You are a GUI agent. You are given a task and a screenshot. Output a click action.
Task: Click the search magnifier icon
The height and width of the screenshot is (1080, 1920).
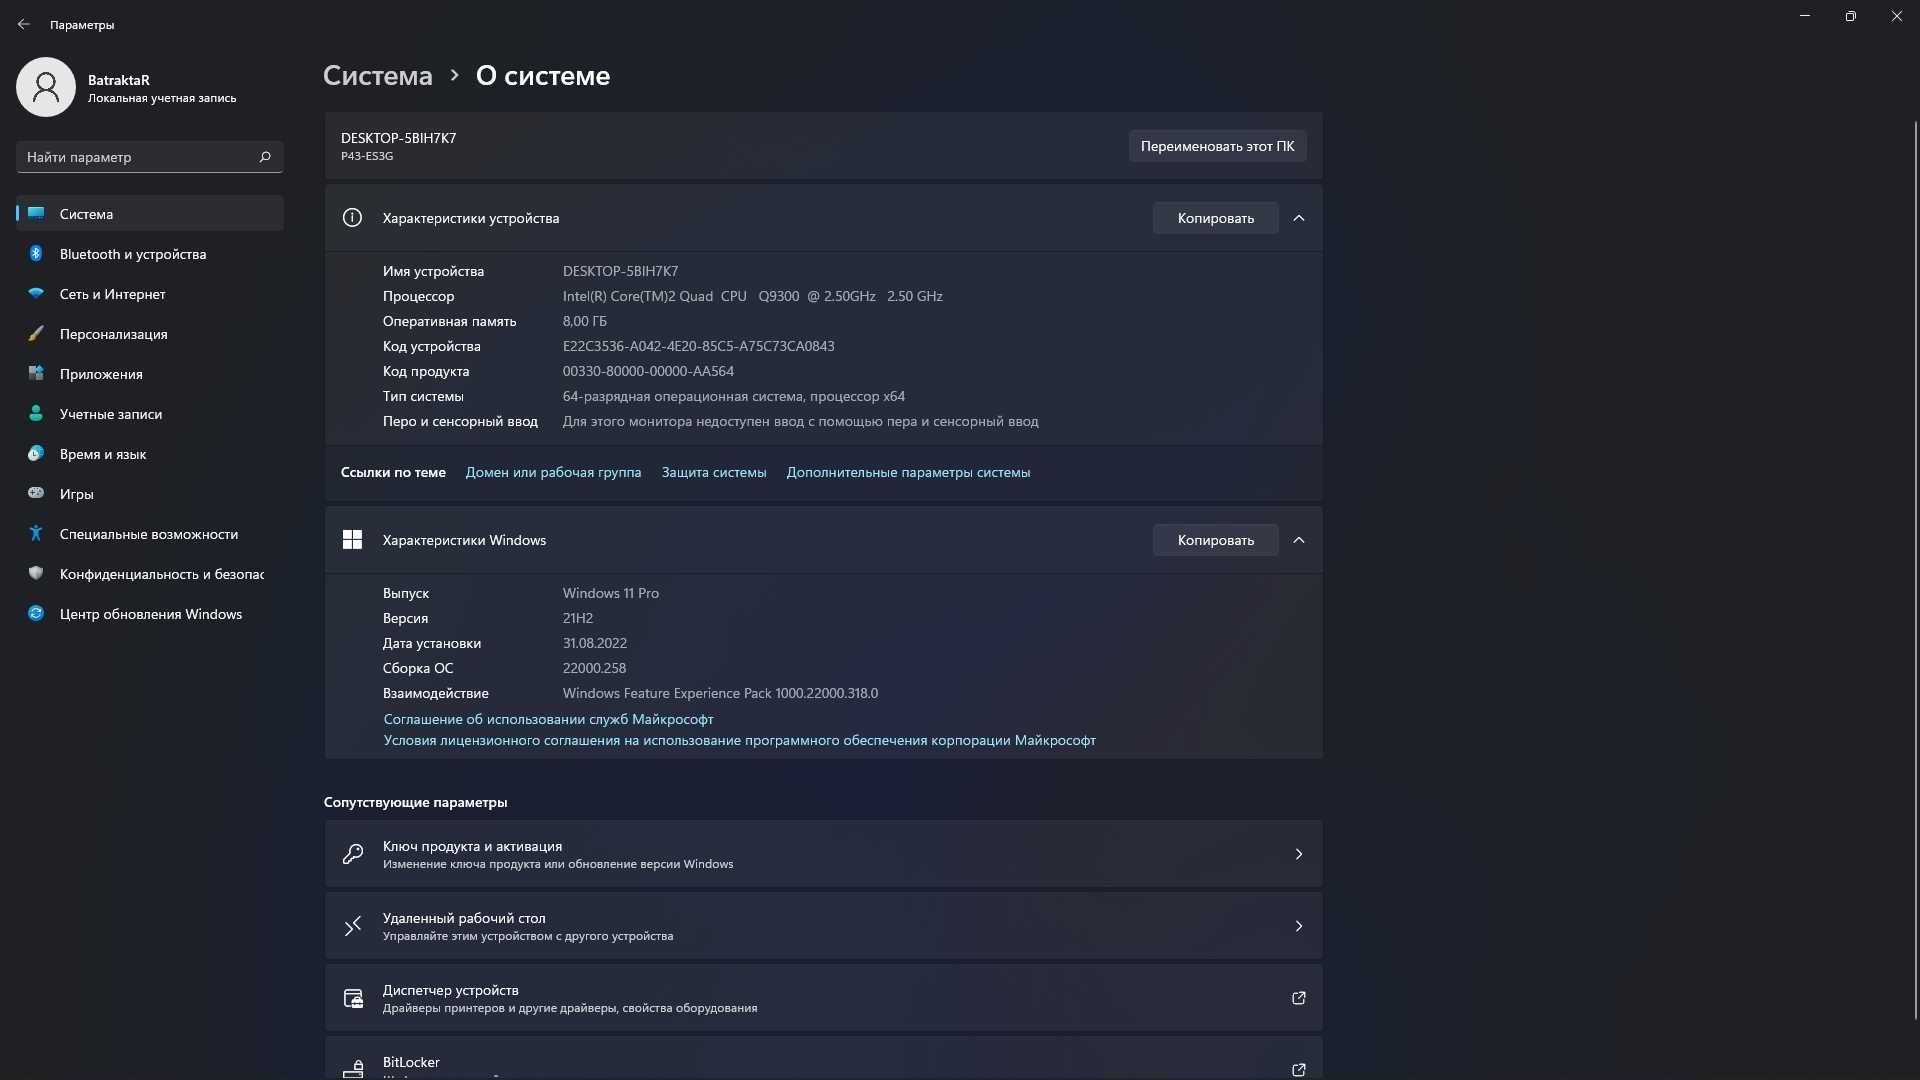pyautogui.click(x=265, y=157)
